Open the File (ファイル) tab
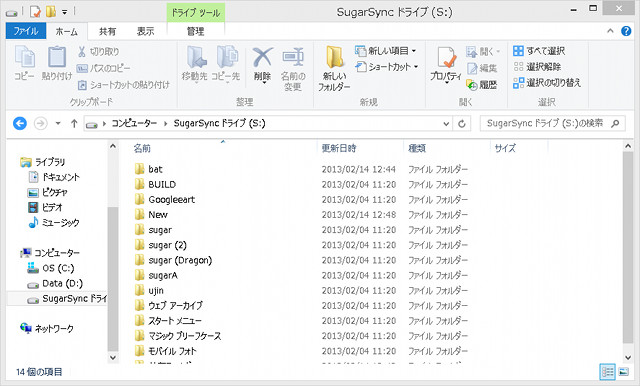This screenshot has height=386, width=640. click(26, 31)
